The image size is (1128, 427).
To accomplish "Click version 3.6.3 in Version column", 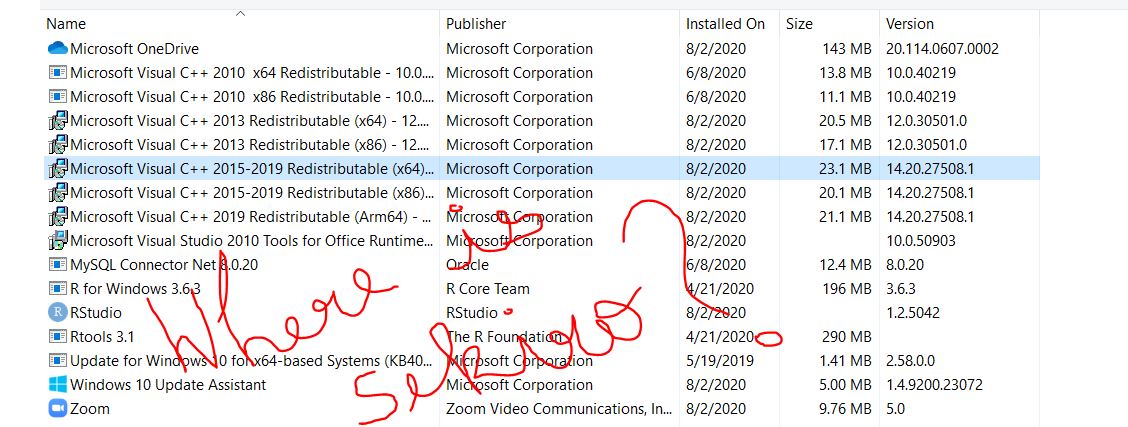I will pyautogui.click(x=901, y=288).
